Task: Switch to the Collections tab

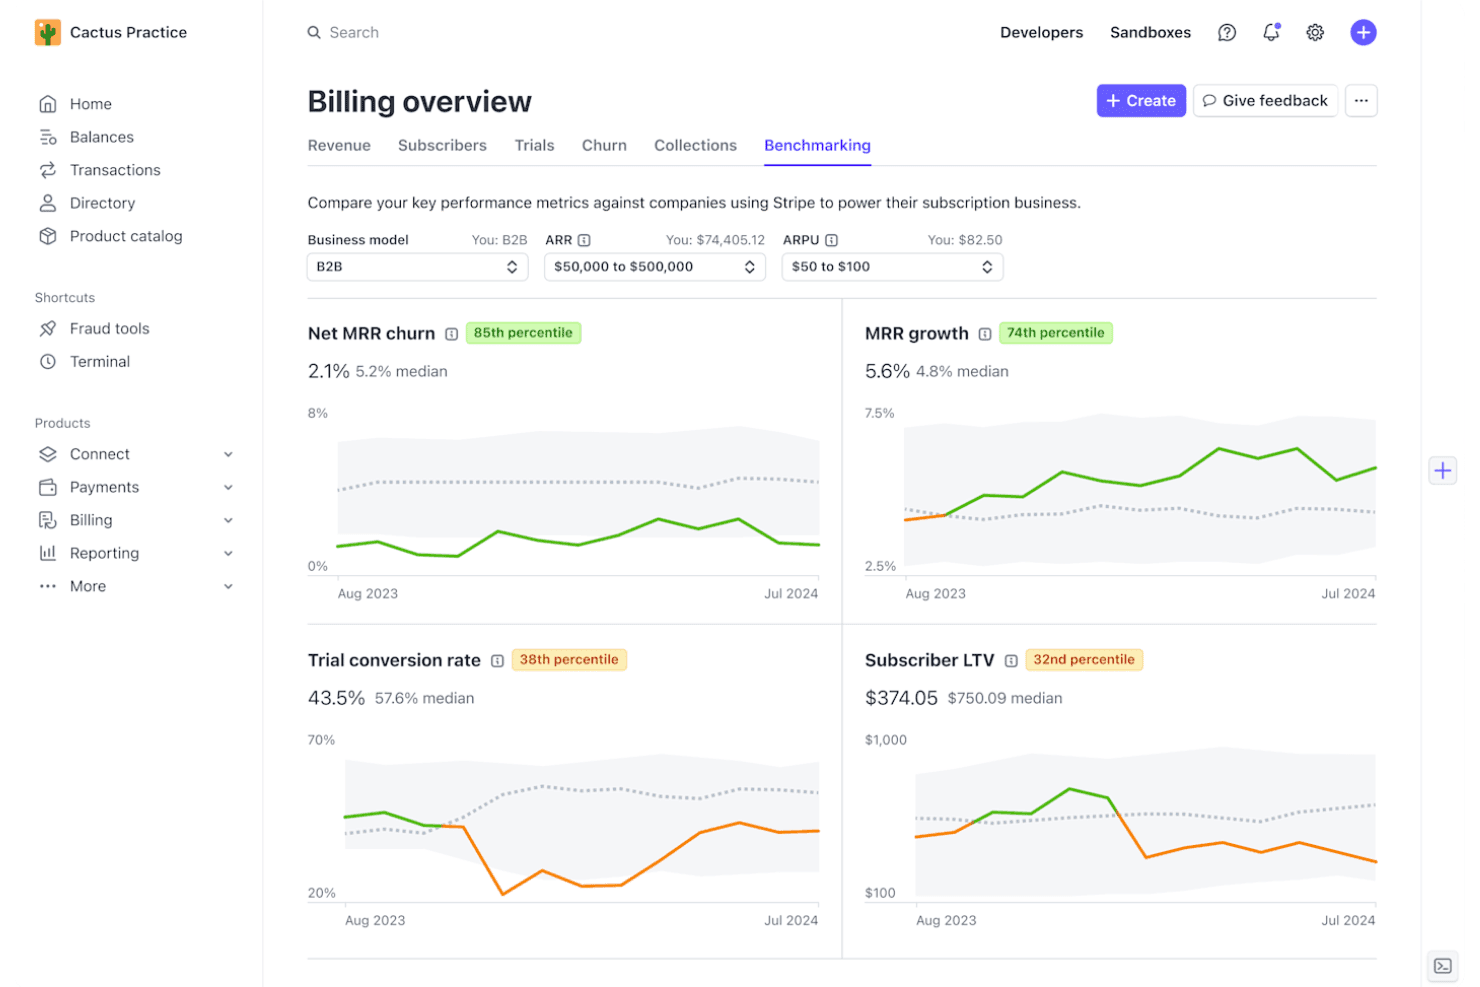Action: (695, 145)
